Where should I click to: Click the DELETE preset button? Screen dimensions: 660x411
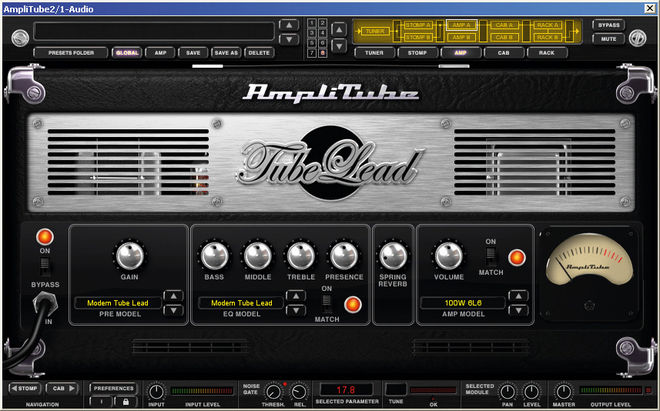coord(259,53)
